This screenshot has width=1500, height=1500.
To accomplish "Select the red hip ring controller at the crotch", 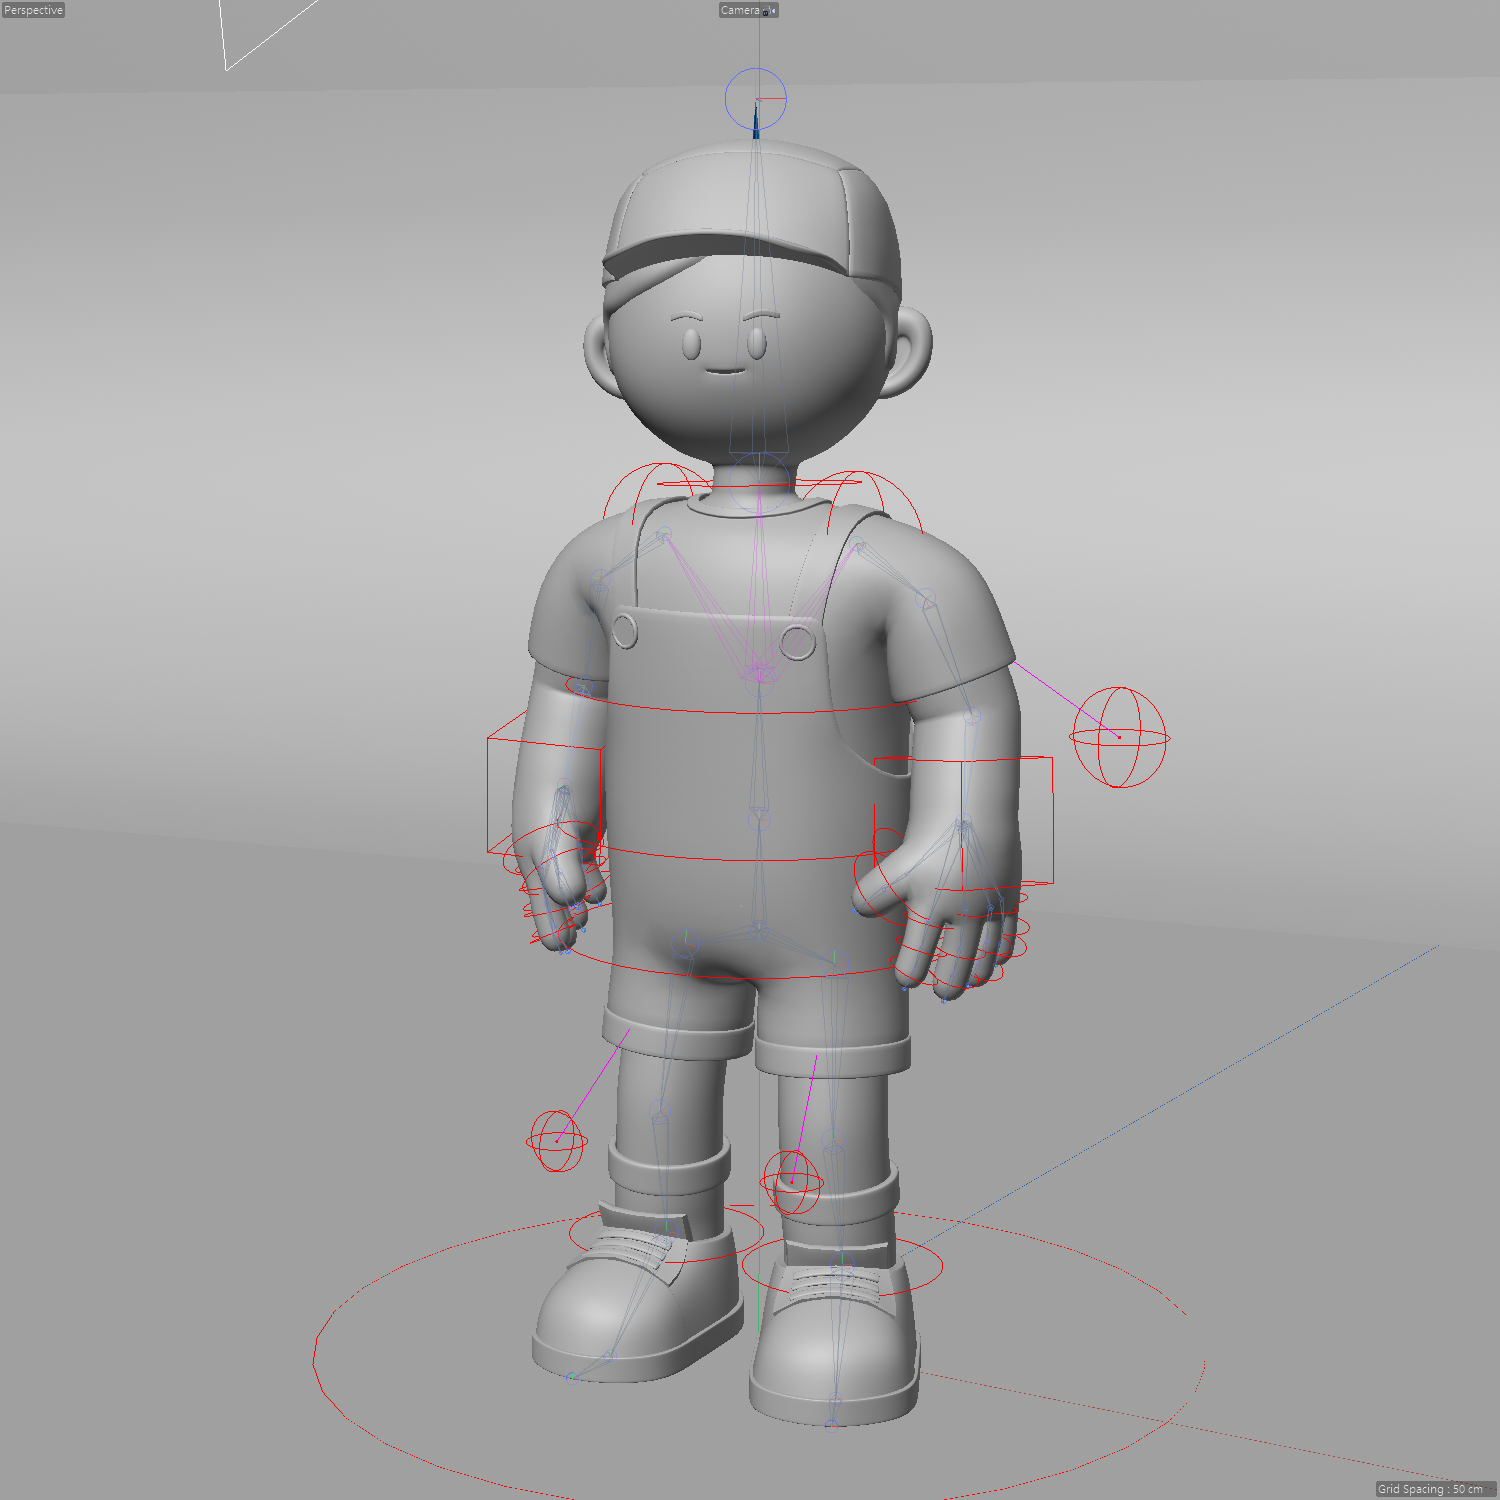I will coord(740,976).
